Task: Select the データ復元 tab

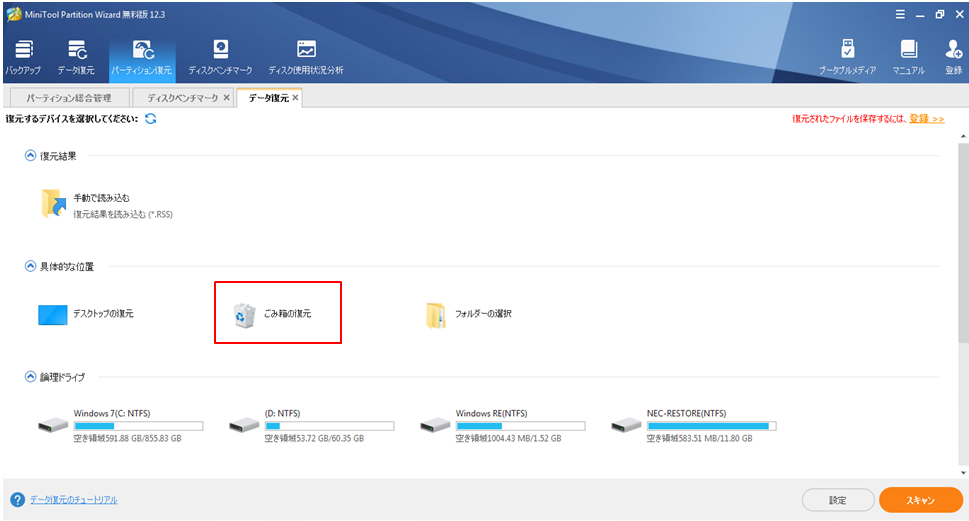Action: tap(268, 98)
